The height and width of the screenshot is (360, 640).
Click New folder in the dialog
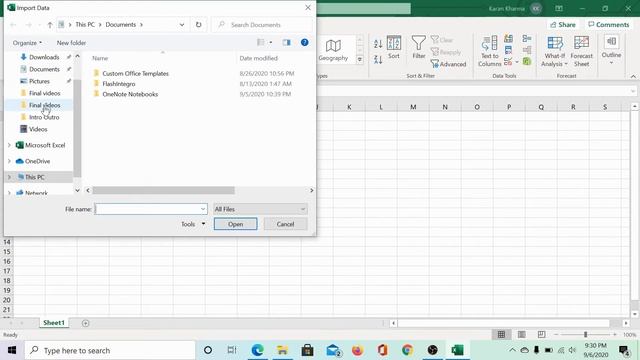71,42
